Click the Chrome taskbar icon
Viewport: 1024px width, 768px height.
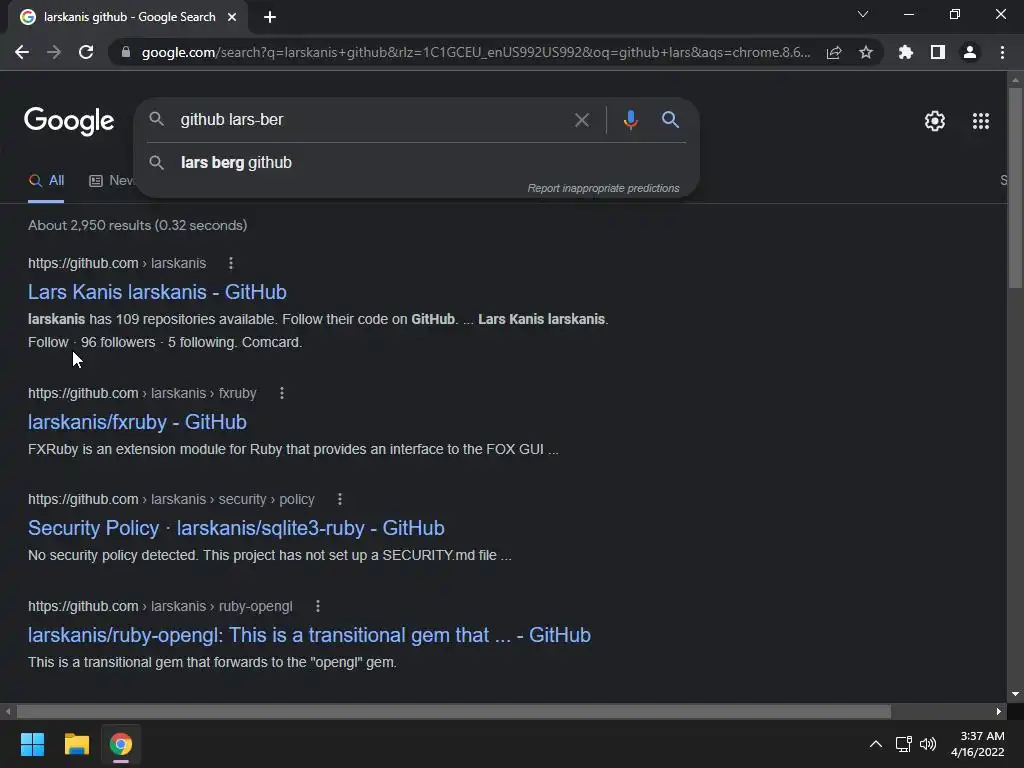121,744
